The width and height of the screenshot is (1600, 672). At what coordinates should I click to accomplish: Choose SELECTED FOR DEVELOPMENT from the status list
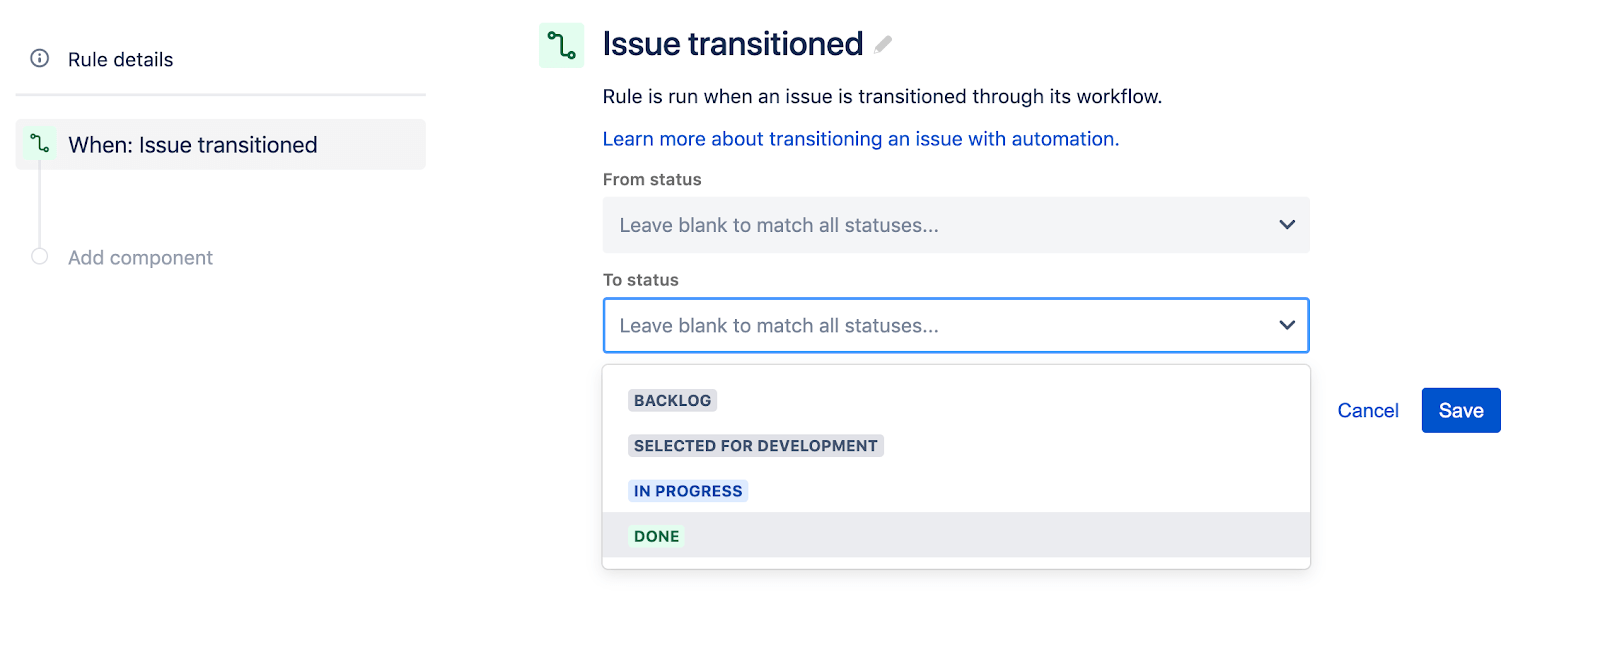(755, 445)
